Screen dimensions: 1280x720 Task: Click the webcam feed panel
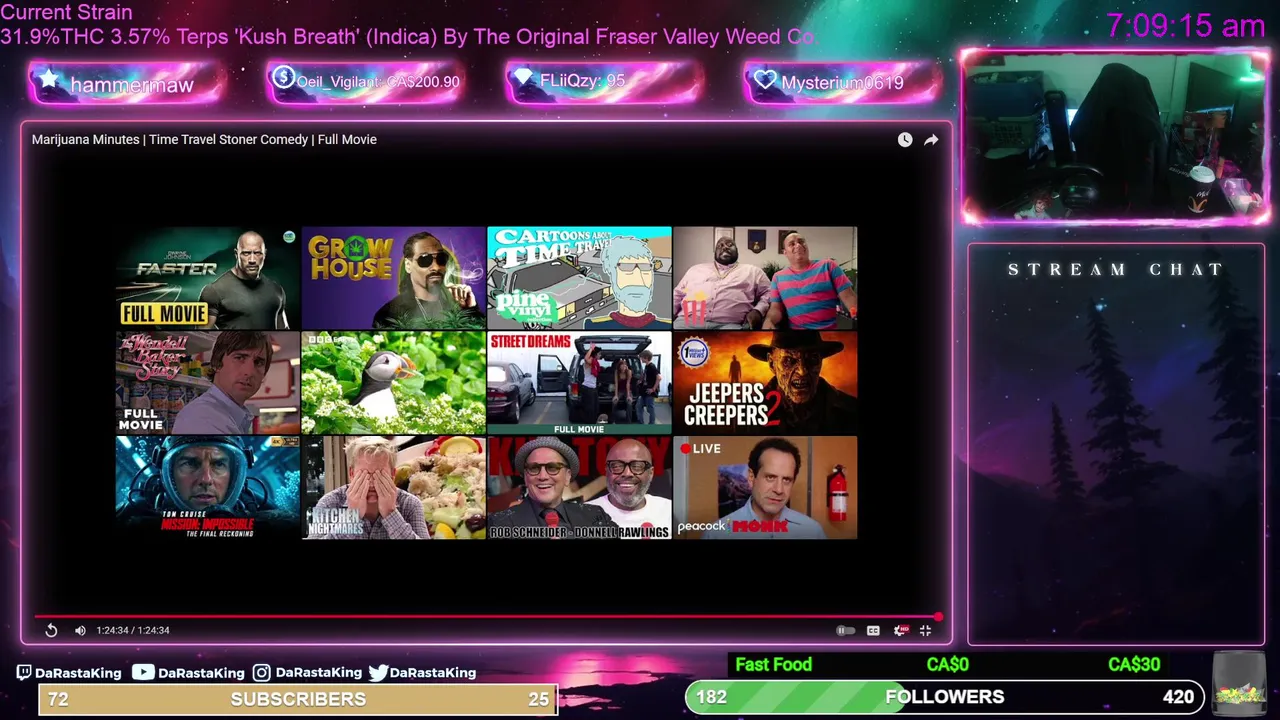point(1115,135)
